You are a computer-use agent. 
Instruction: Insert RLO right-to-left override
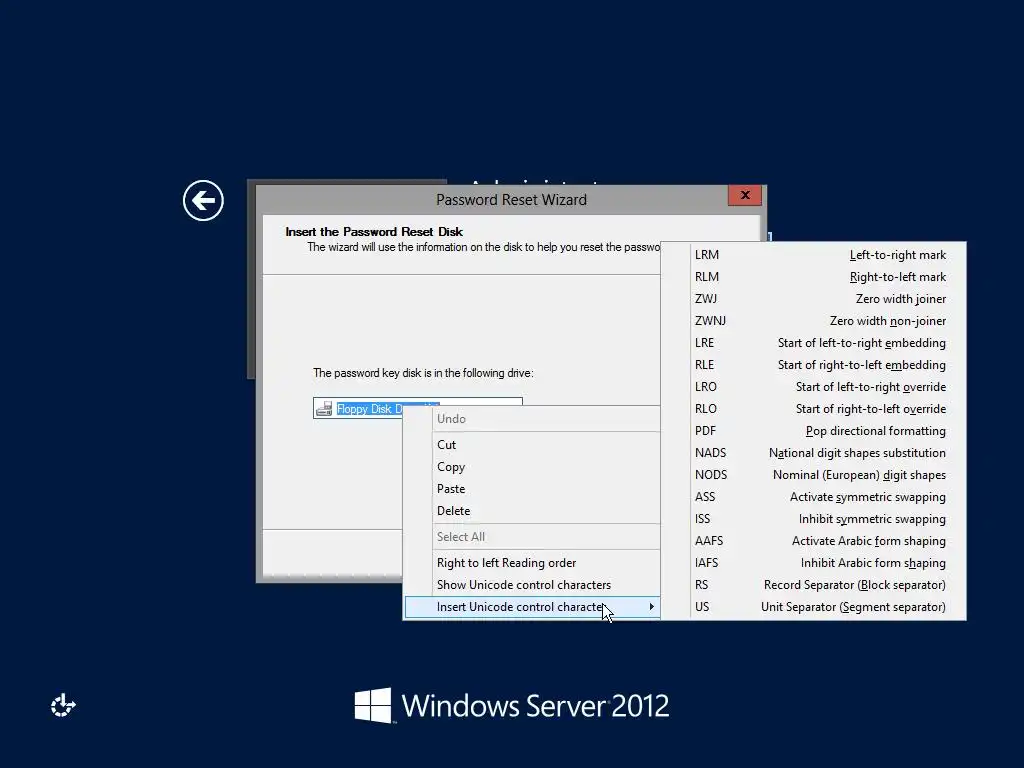coord(814,409)
